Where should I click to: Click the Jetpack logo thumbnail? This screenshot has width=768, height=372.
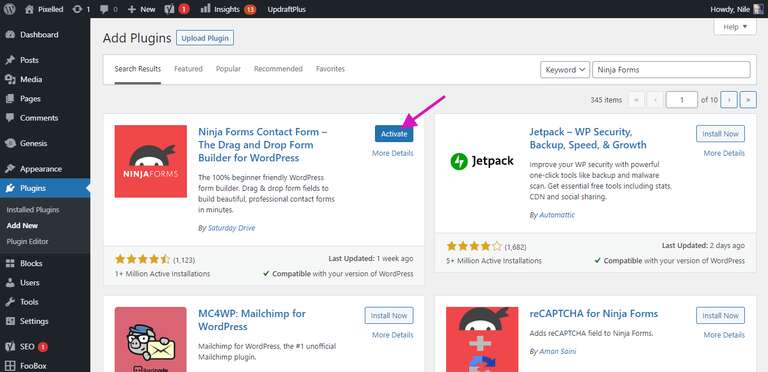[482, 162]
